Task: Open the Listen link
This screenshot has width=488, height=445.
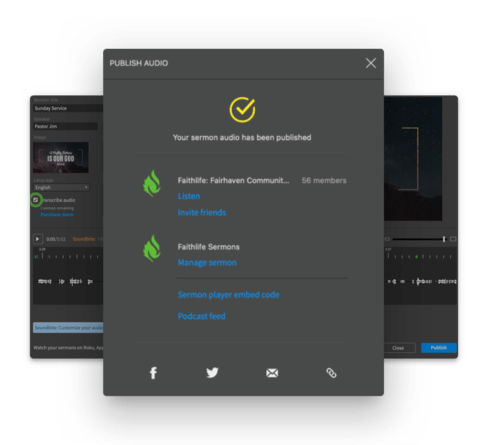Action: point(189,196)
